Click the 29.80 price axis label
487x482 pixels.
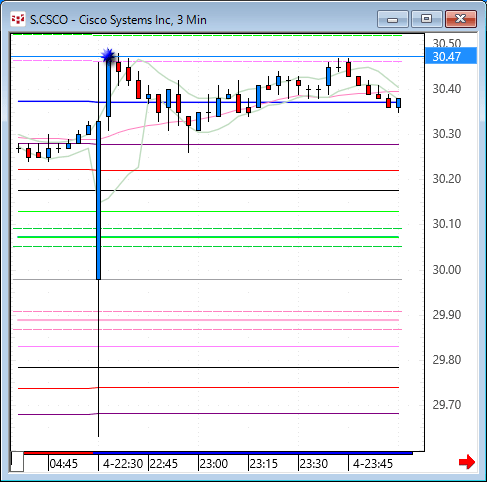(447, 360)
